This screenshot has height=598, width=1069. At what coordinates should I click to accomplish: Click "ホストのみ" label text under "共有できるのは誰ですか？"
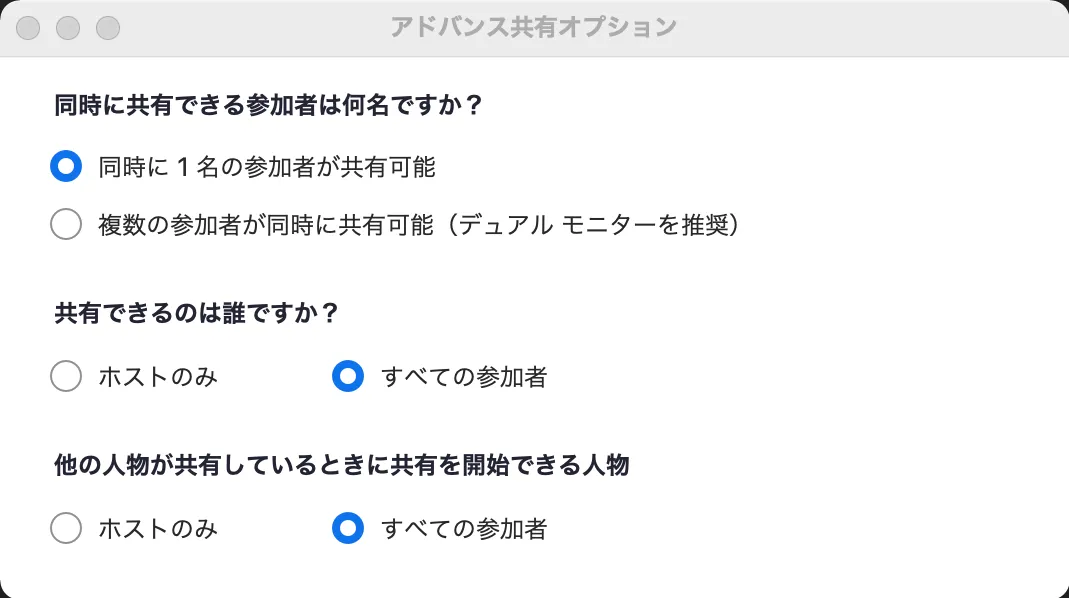pyautogui.click(x=158, y=377)
